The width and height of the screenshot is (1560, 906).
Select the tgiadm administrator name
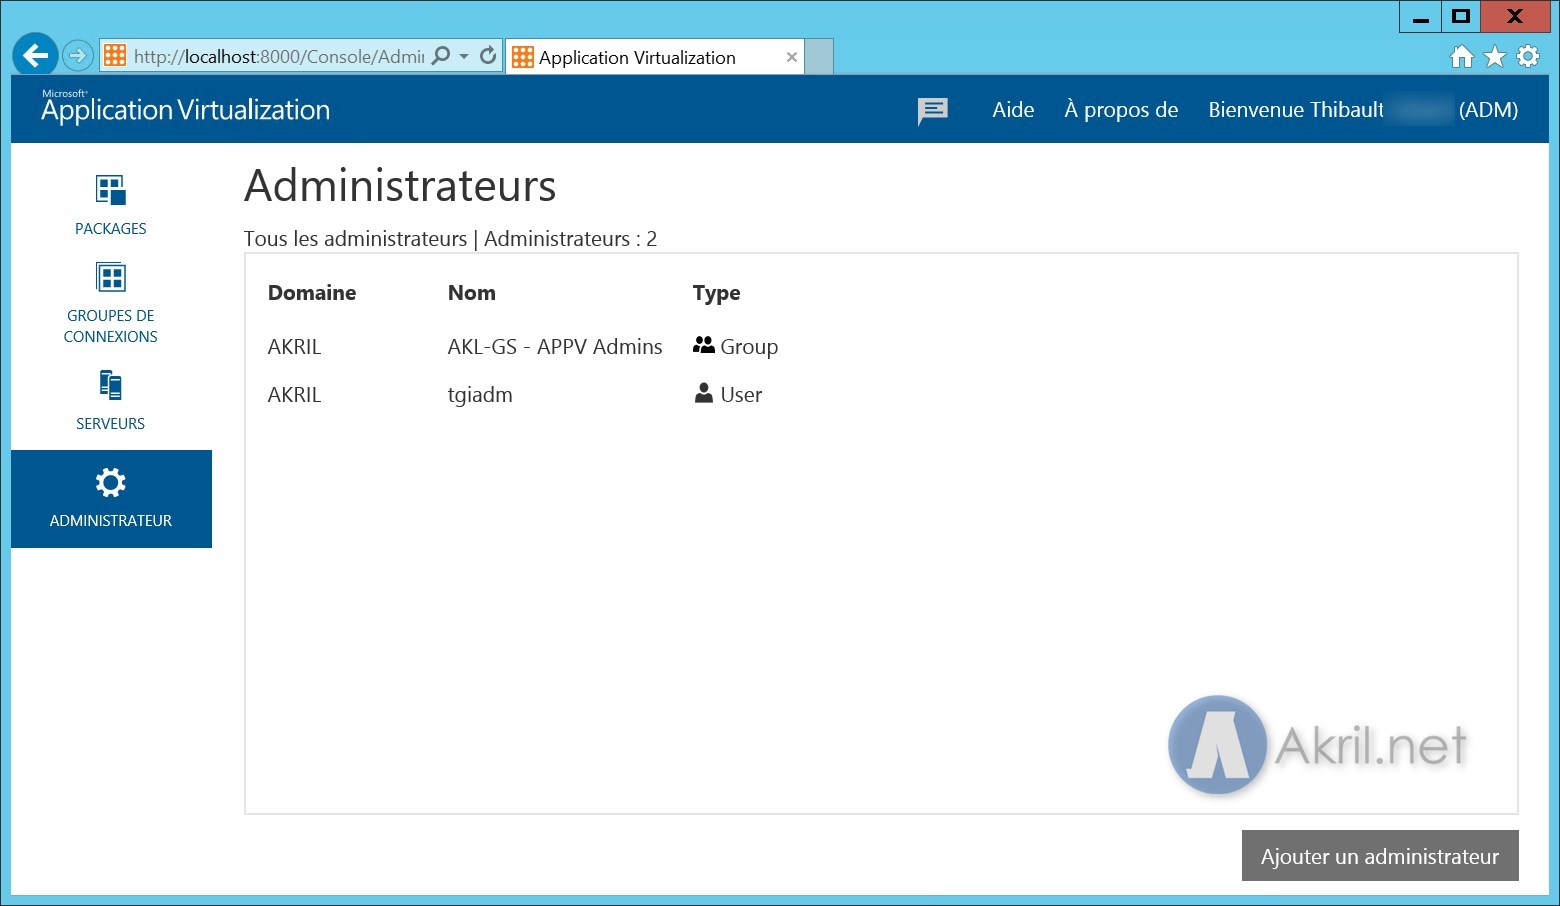[480, 395]
